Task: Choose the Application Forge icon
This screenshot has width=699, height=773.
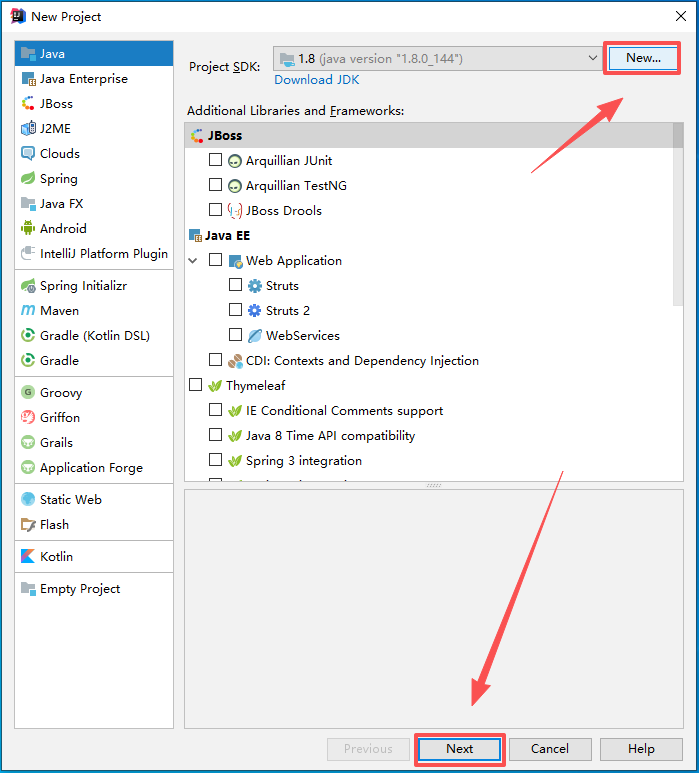Action: (x=28, y=467)
